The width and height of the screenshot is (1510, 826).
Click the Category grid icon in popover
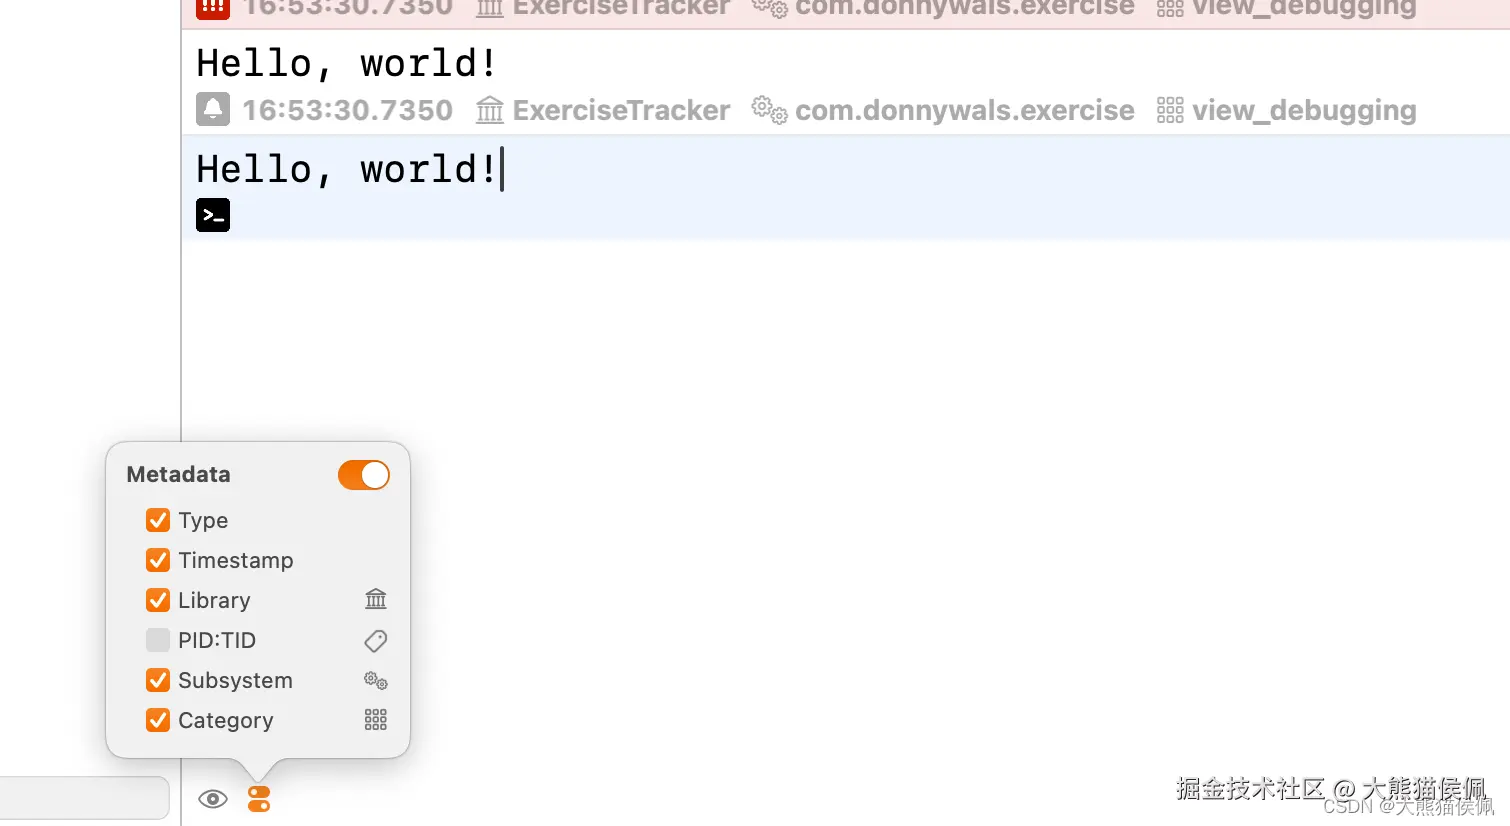pyautogui.click(x=376, y=720)
